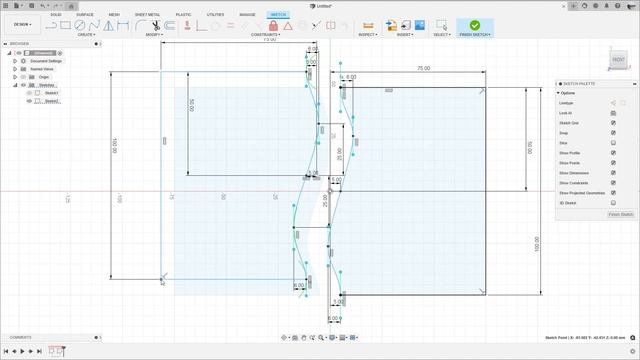Open the Modify dropdown menu
The image size is (640, 360).
click(154, 35)
